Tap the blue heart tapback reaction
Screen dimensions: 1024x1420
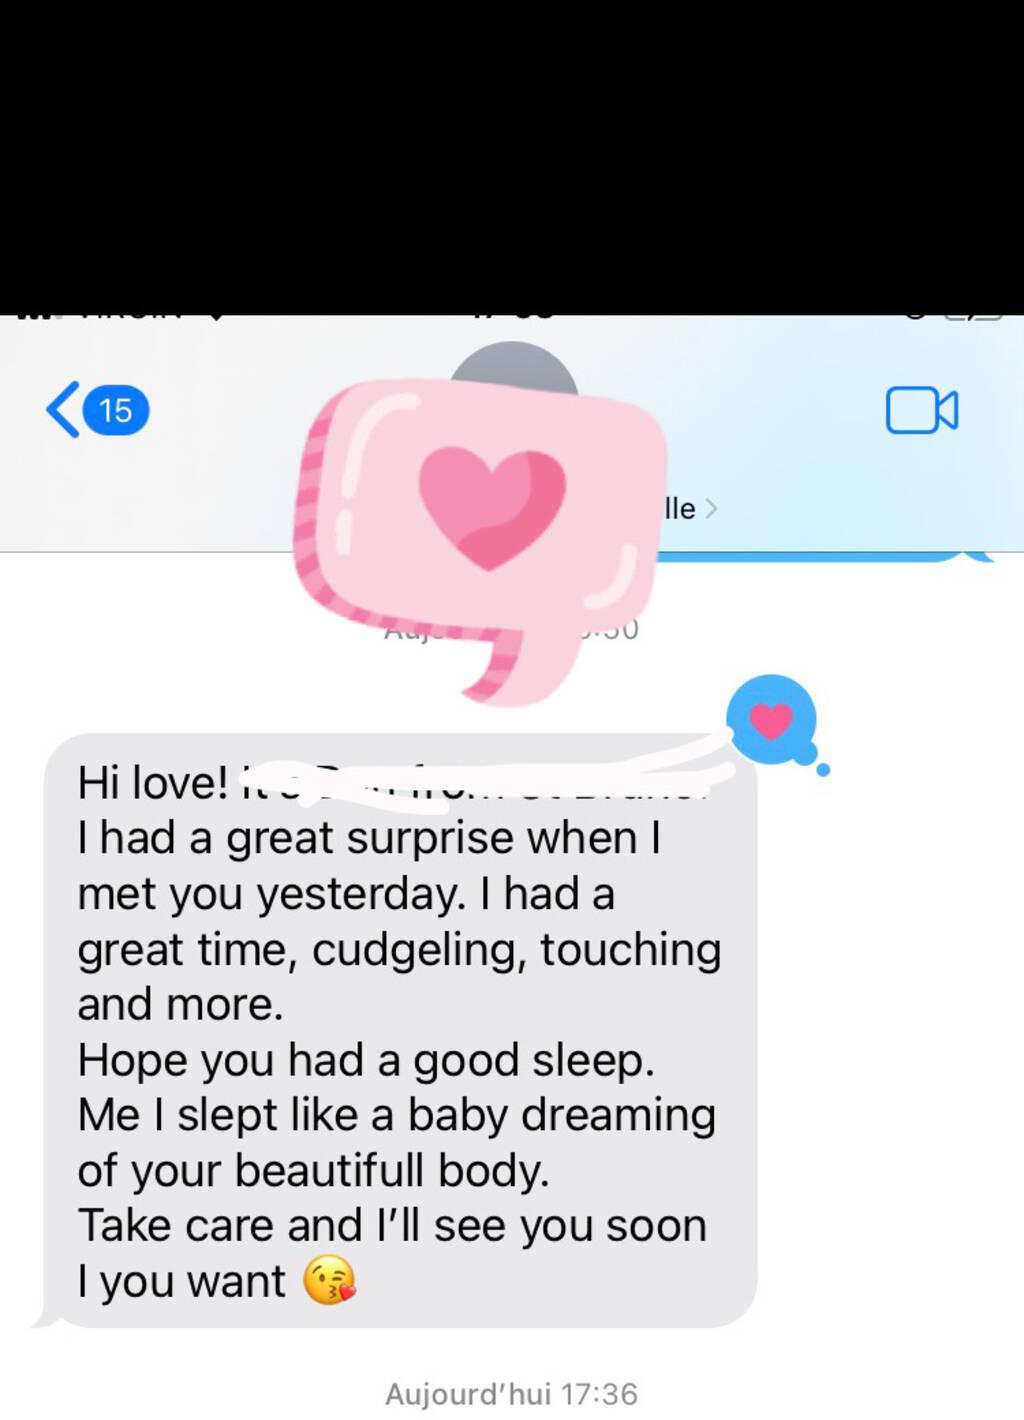click(x=771, y=719)
